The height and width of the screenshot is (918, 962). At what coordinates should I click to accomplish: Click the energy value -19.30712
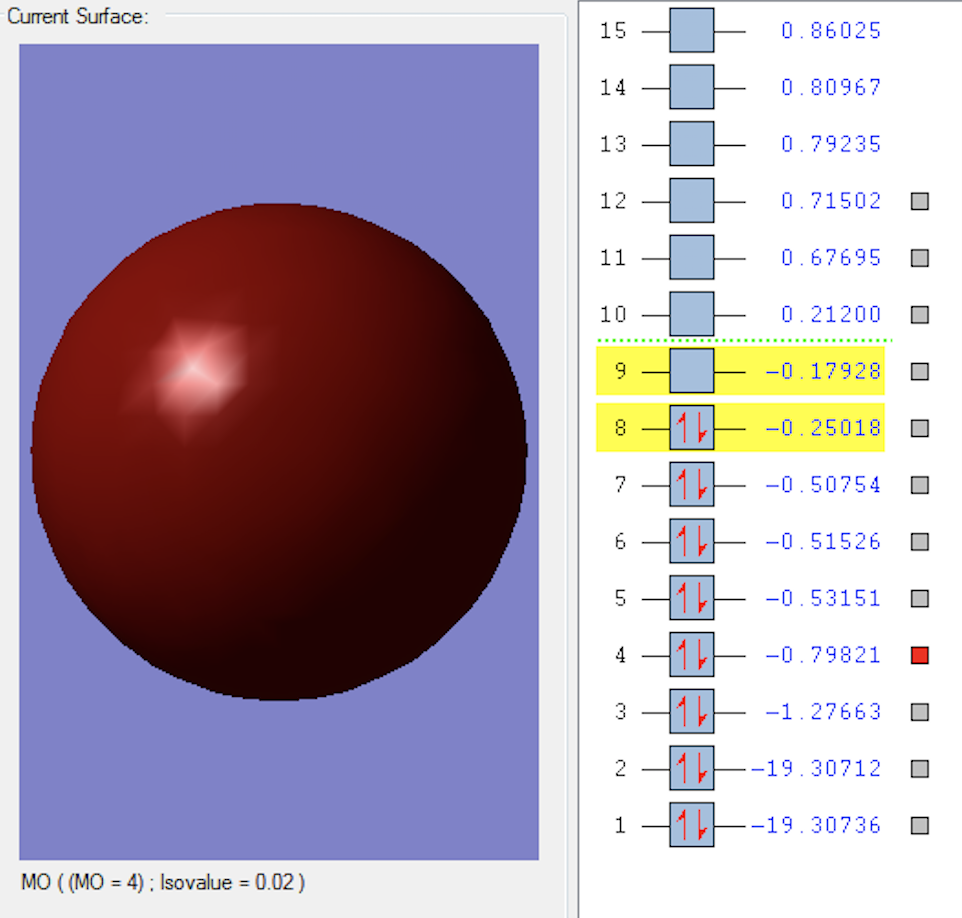click(x=816, y=769)
